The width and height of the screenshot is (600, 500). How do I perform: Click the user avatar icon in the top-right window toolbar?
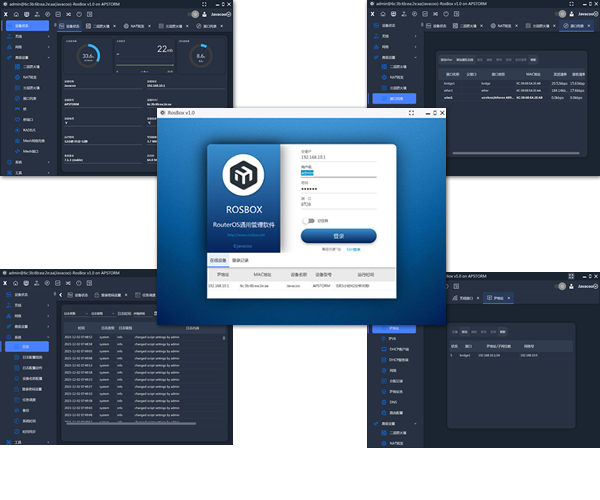571,14
